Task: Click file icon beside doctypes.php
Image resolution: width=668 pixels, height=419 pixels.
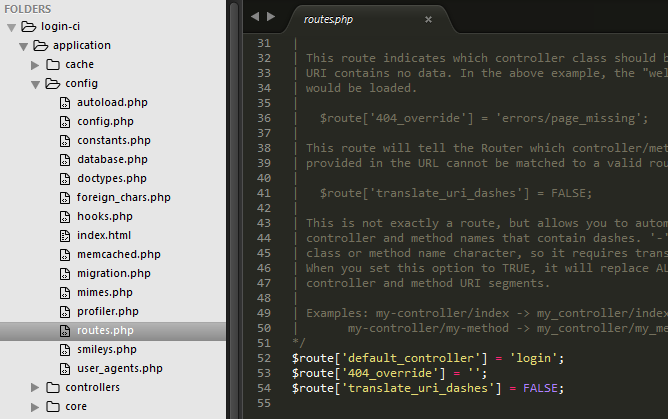Action: click(65, 179)
